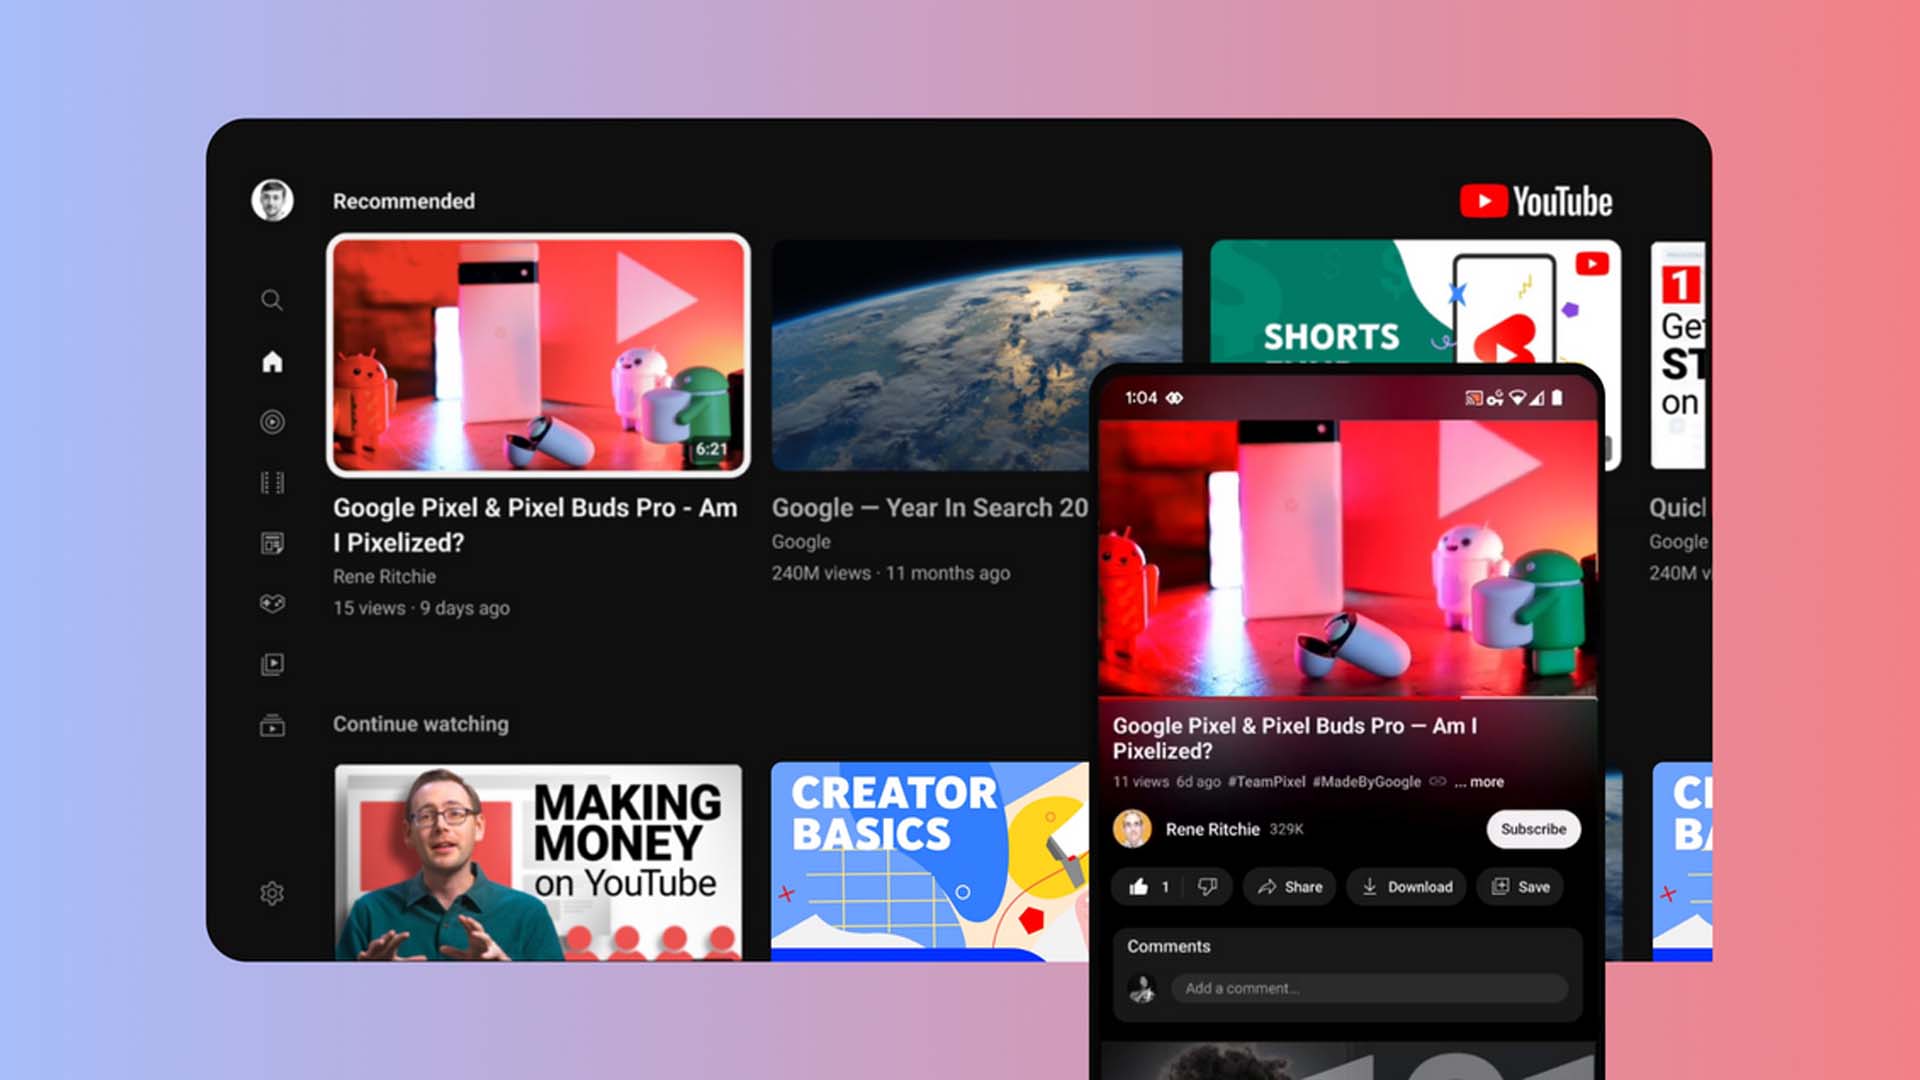Dislike the video with the thumbs down icon
The height and width of the screenshot is (1080, 1920).
coord(1207,887)
